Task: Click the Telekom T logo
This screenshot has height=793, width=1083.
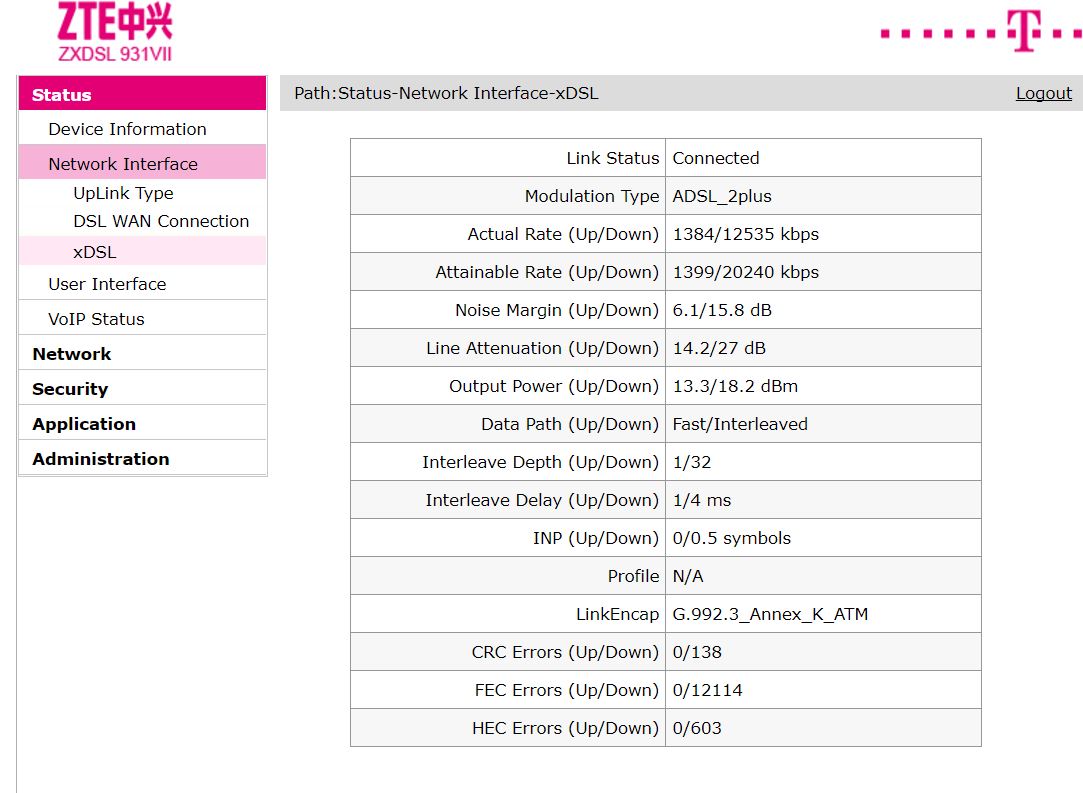Action: (1022, 31)
